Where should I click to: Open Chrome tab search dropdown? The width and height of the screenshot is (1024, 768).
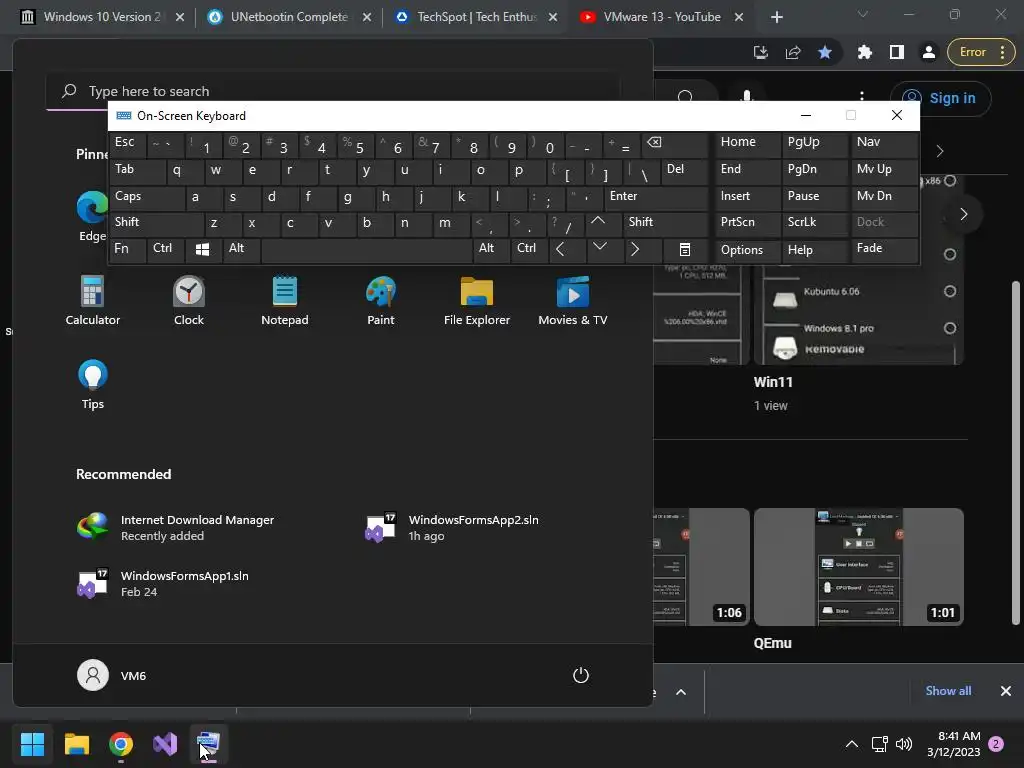click(x=863, y=14)
